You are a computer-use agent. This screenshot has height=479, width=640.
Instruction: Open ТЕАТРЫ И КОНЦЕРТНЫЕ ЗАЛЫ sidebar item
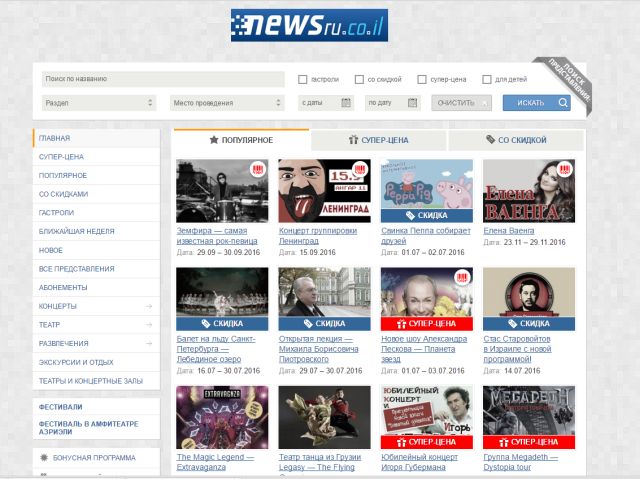click(96, 381)
